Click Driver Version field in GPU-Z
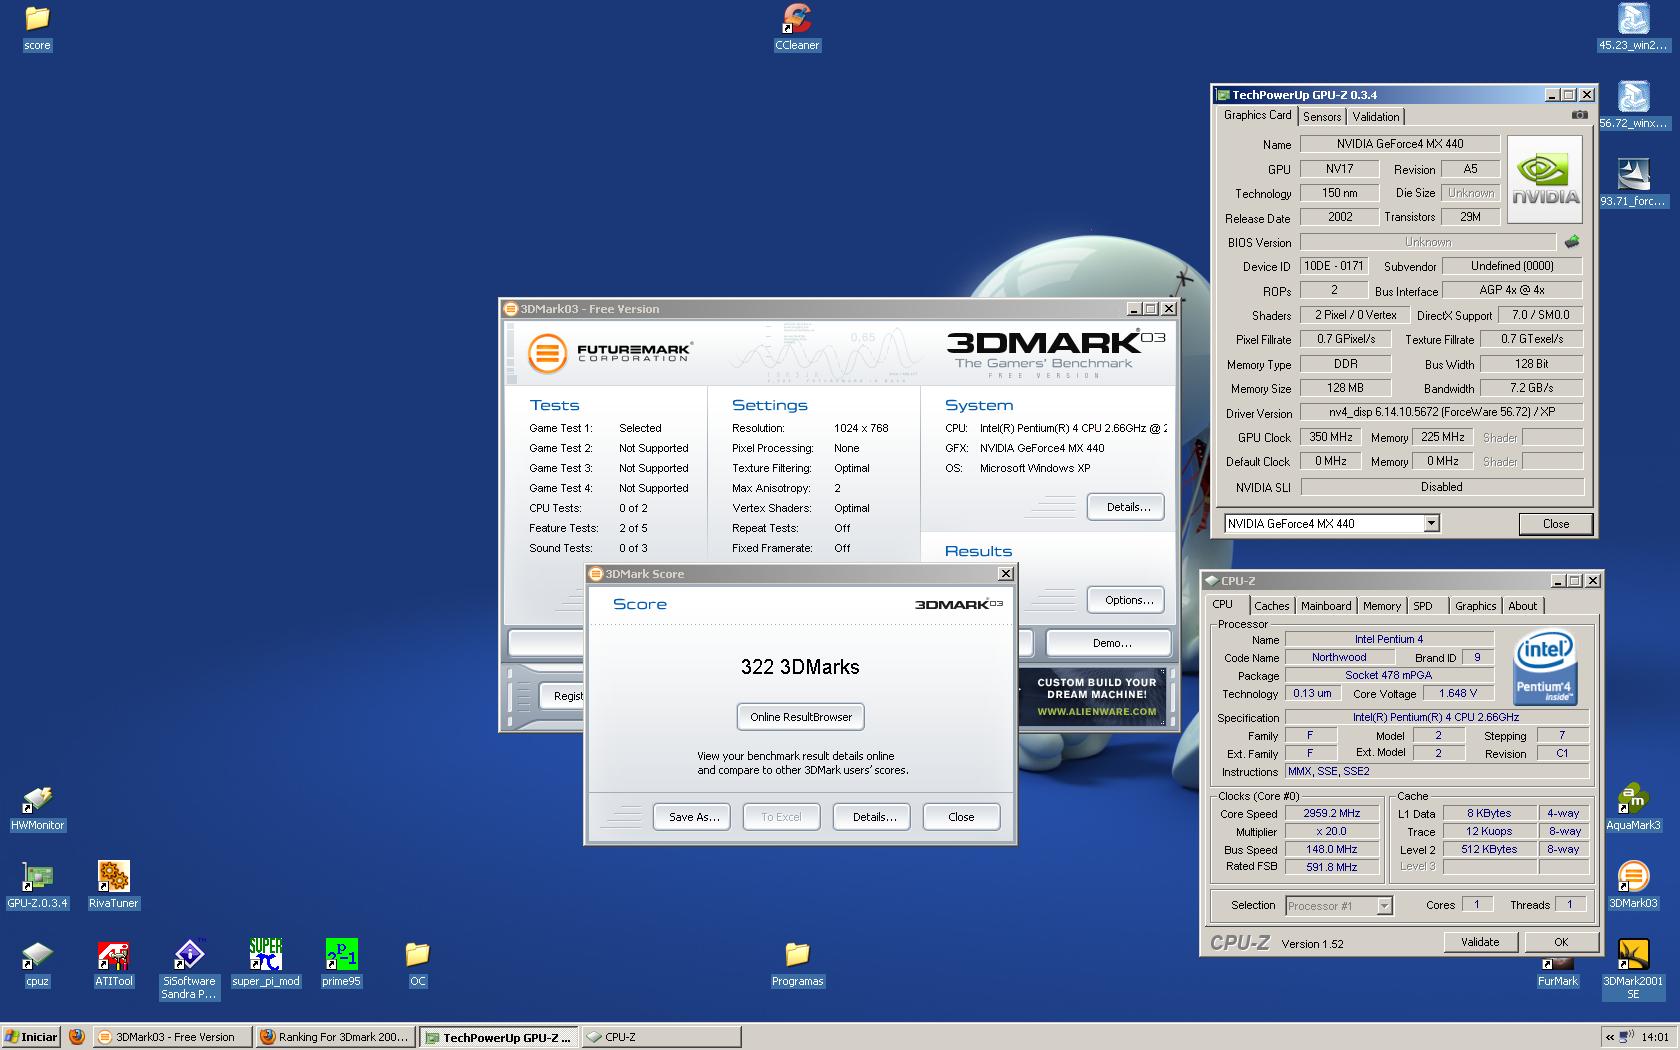Screen dimensions: 1680x1050 coord(1441,412)
